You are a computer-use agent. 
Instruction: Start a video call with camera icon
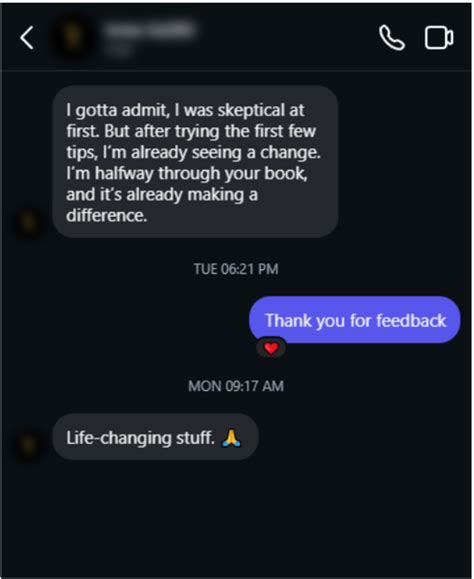[x=439, y=37]
